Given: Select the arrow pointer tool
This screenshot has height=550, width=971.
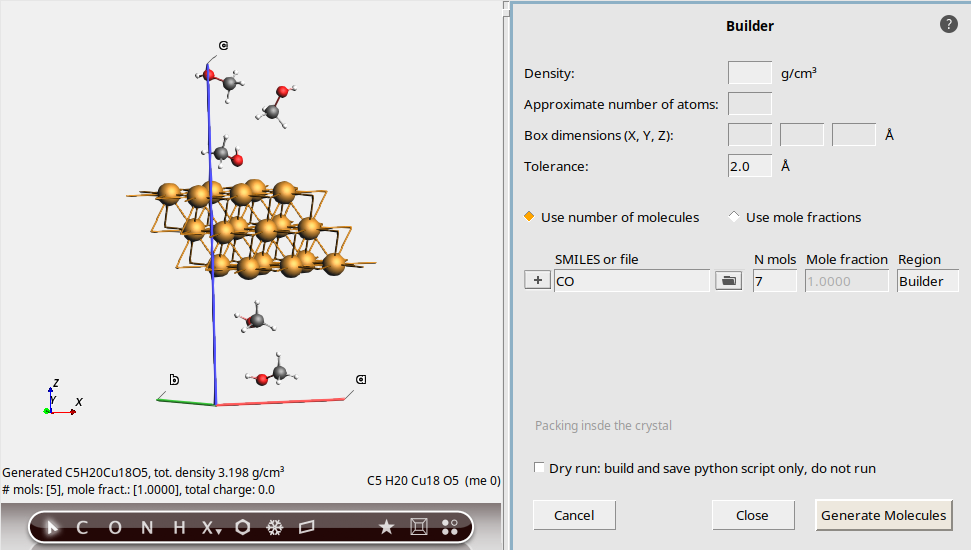Looking at the screenshot, I should click(x=53, y=528).
